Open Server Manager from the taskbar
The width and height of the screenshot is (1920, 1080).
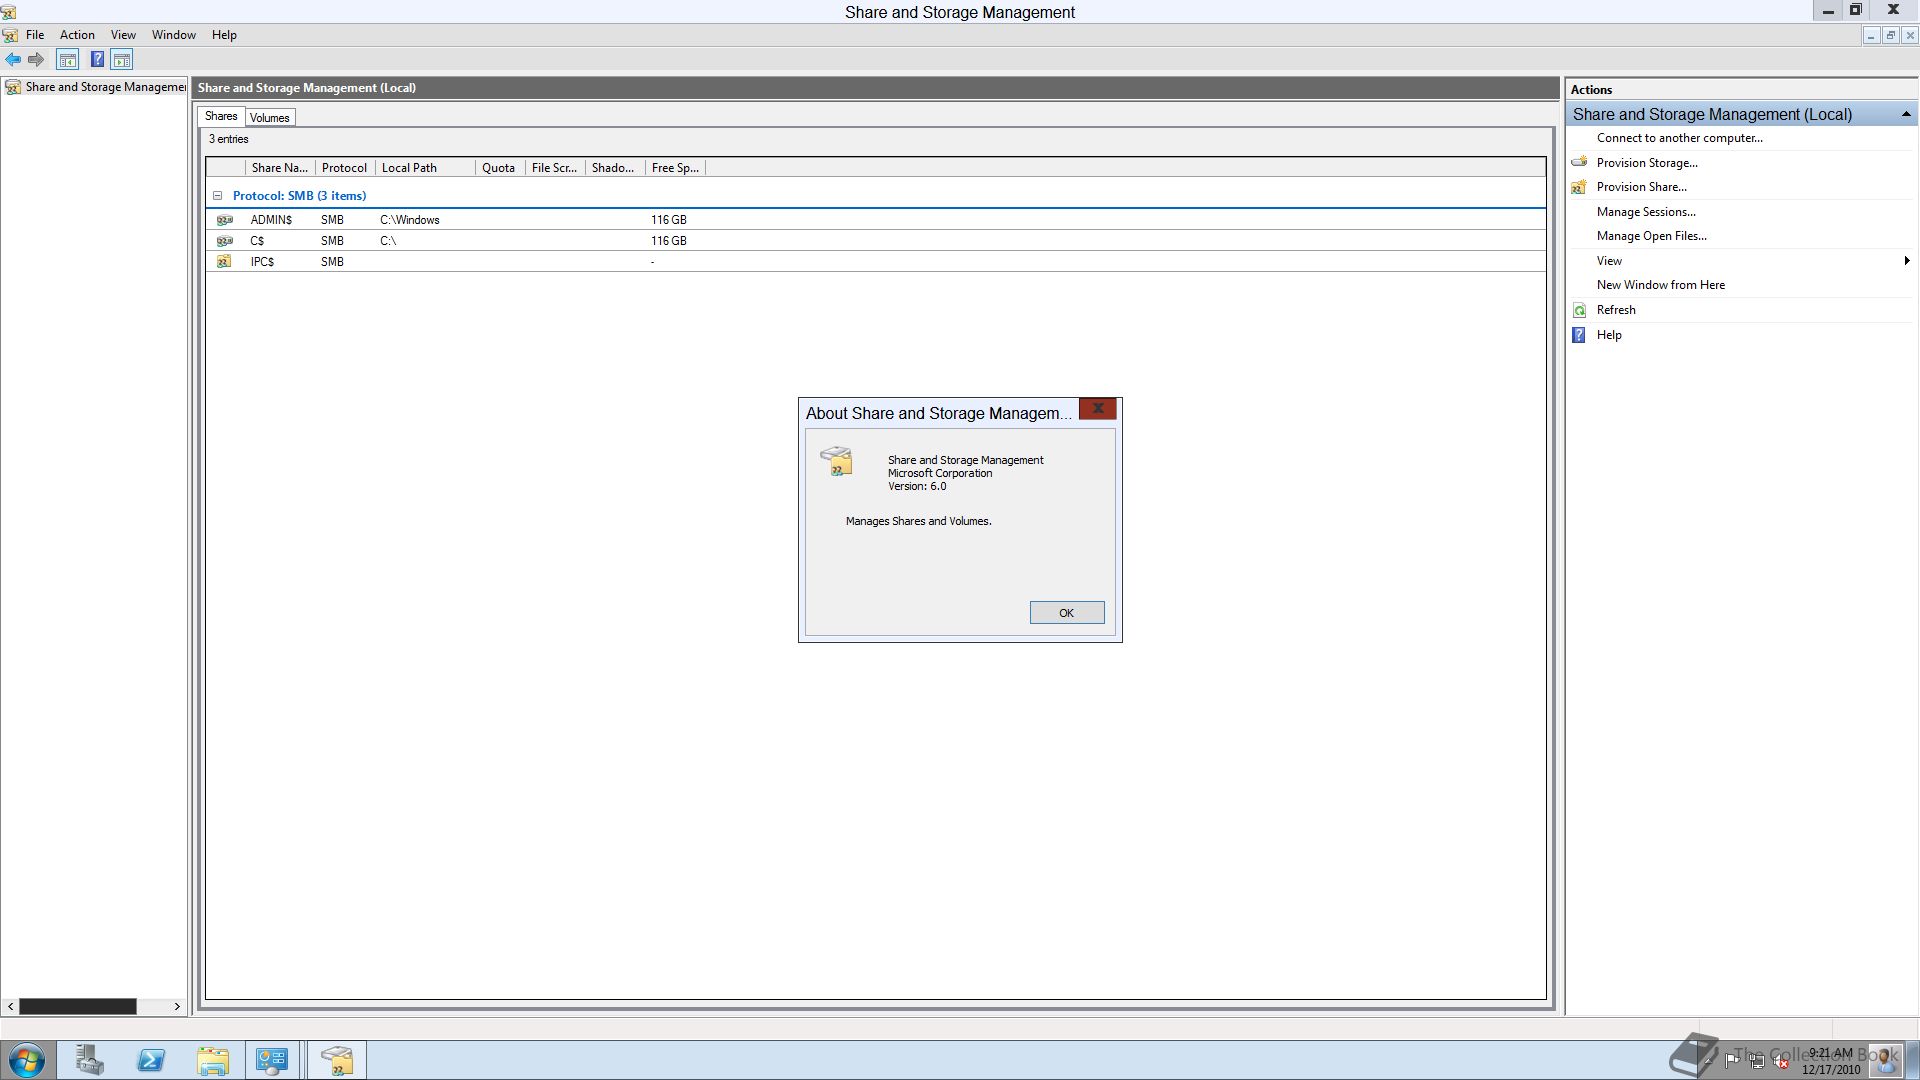point(90,1060)
